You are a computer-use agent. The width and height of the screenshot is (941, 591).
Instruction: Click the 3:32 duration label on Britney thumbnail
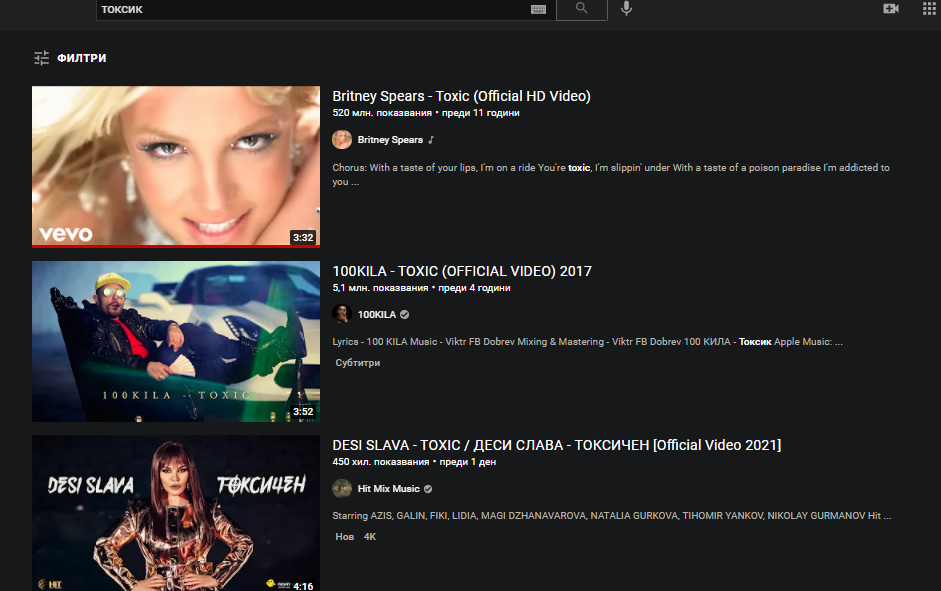303,237
